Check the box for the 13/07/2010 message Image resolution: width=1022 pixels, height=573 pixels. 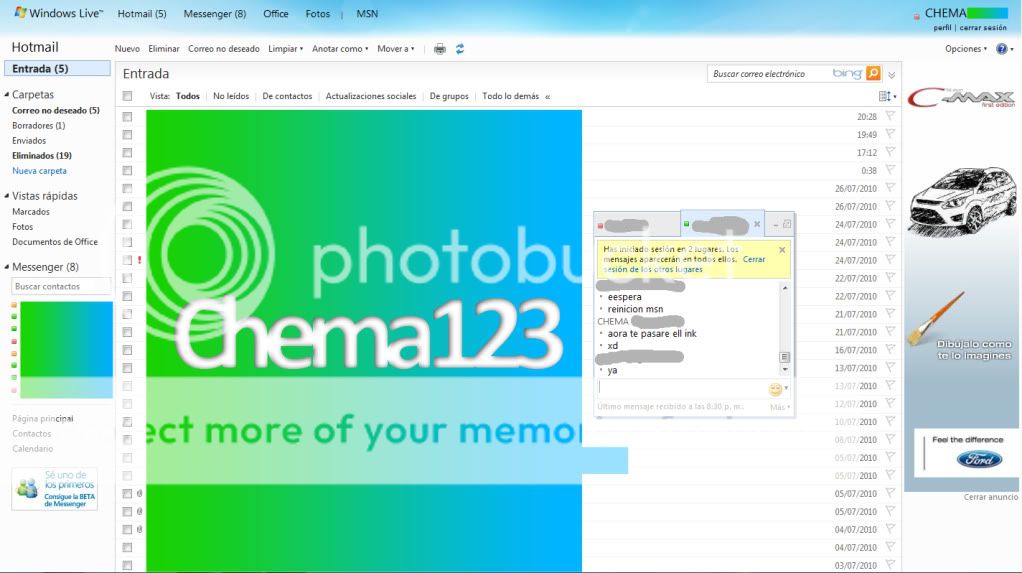(x=128, y=368)
